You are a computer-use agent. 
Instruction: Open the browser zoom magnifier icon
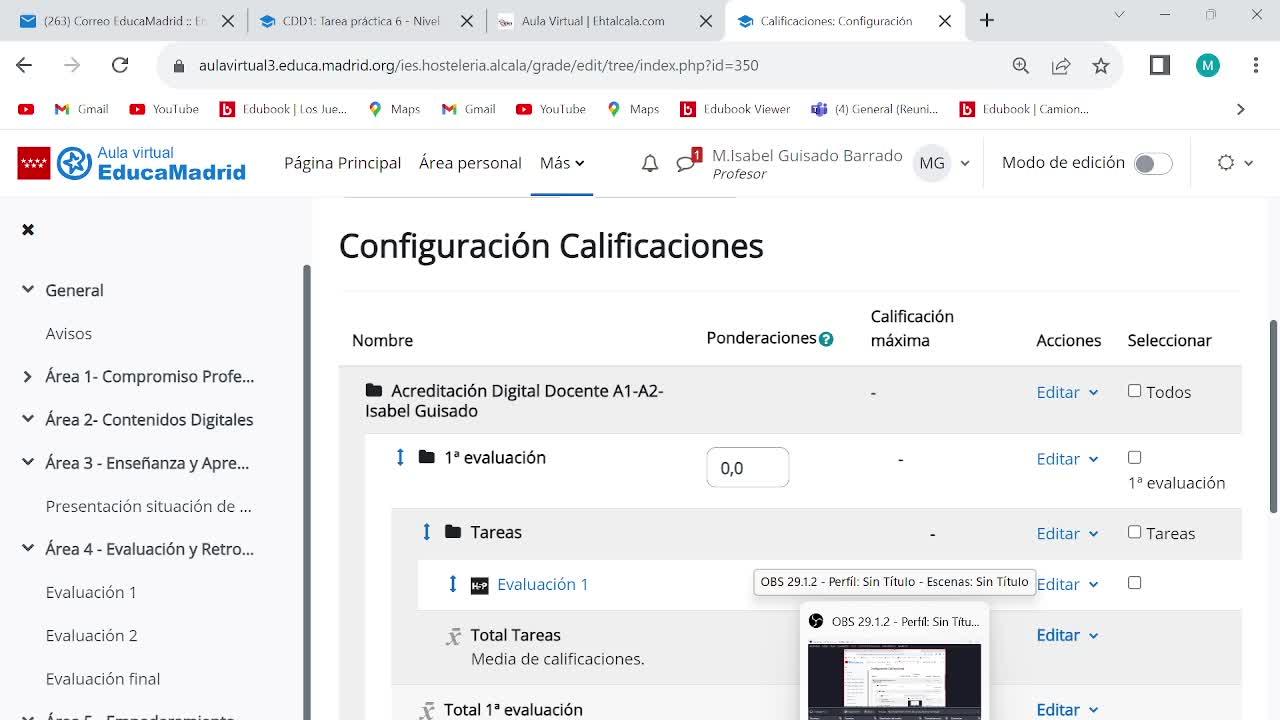[1021, 65]
